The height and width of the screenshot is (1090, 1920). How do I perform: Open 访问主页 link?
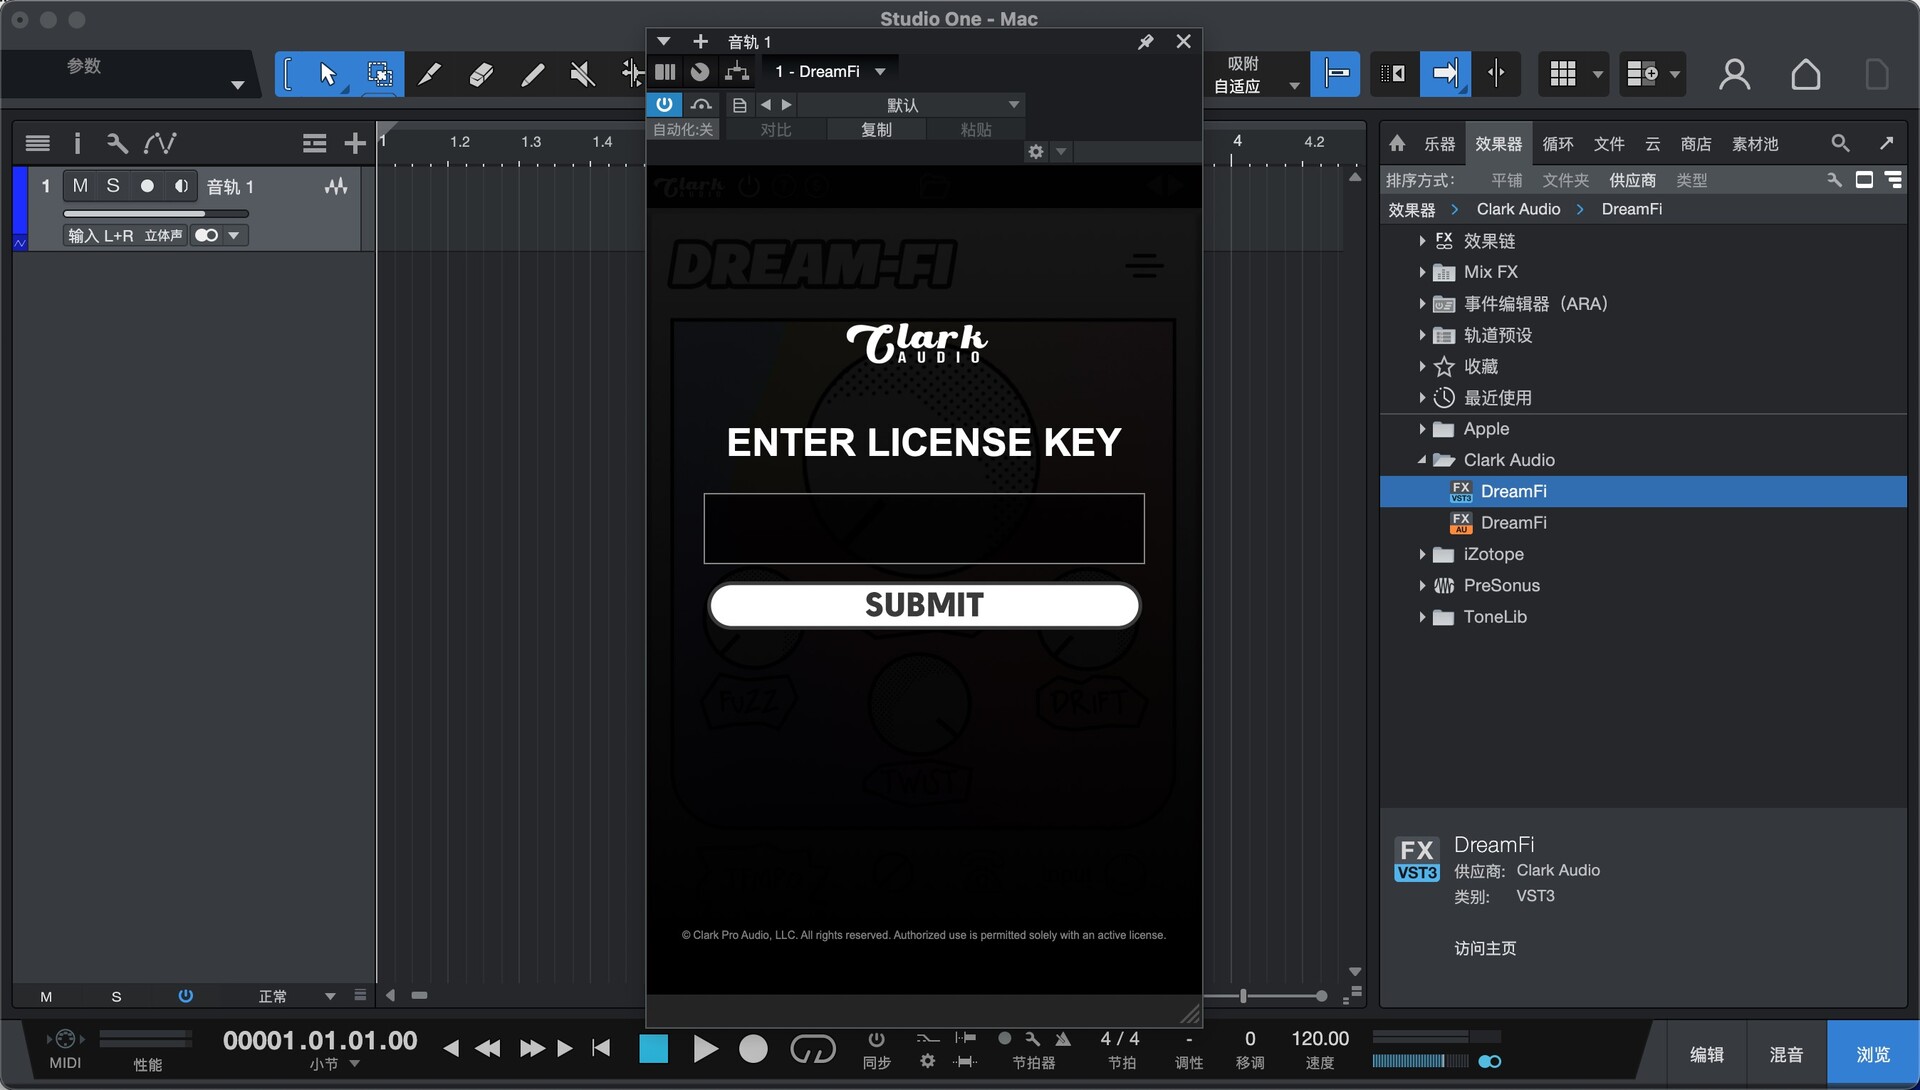point(1485,948)
